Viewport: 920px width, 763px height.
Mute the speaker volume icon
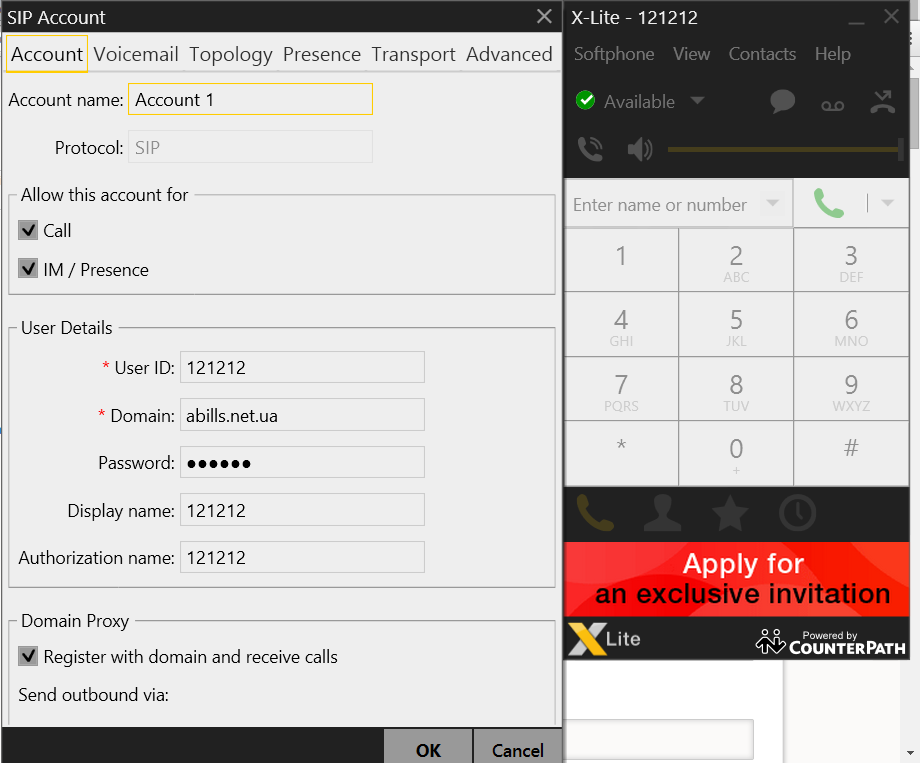pos(639,150)
